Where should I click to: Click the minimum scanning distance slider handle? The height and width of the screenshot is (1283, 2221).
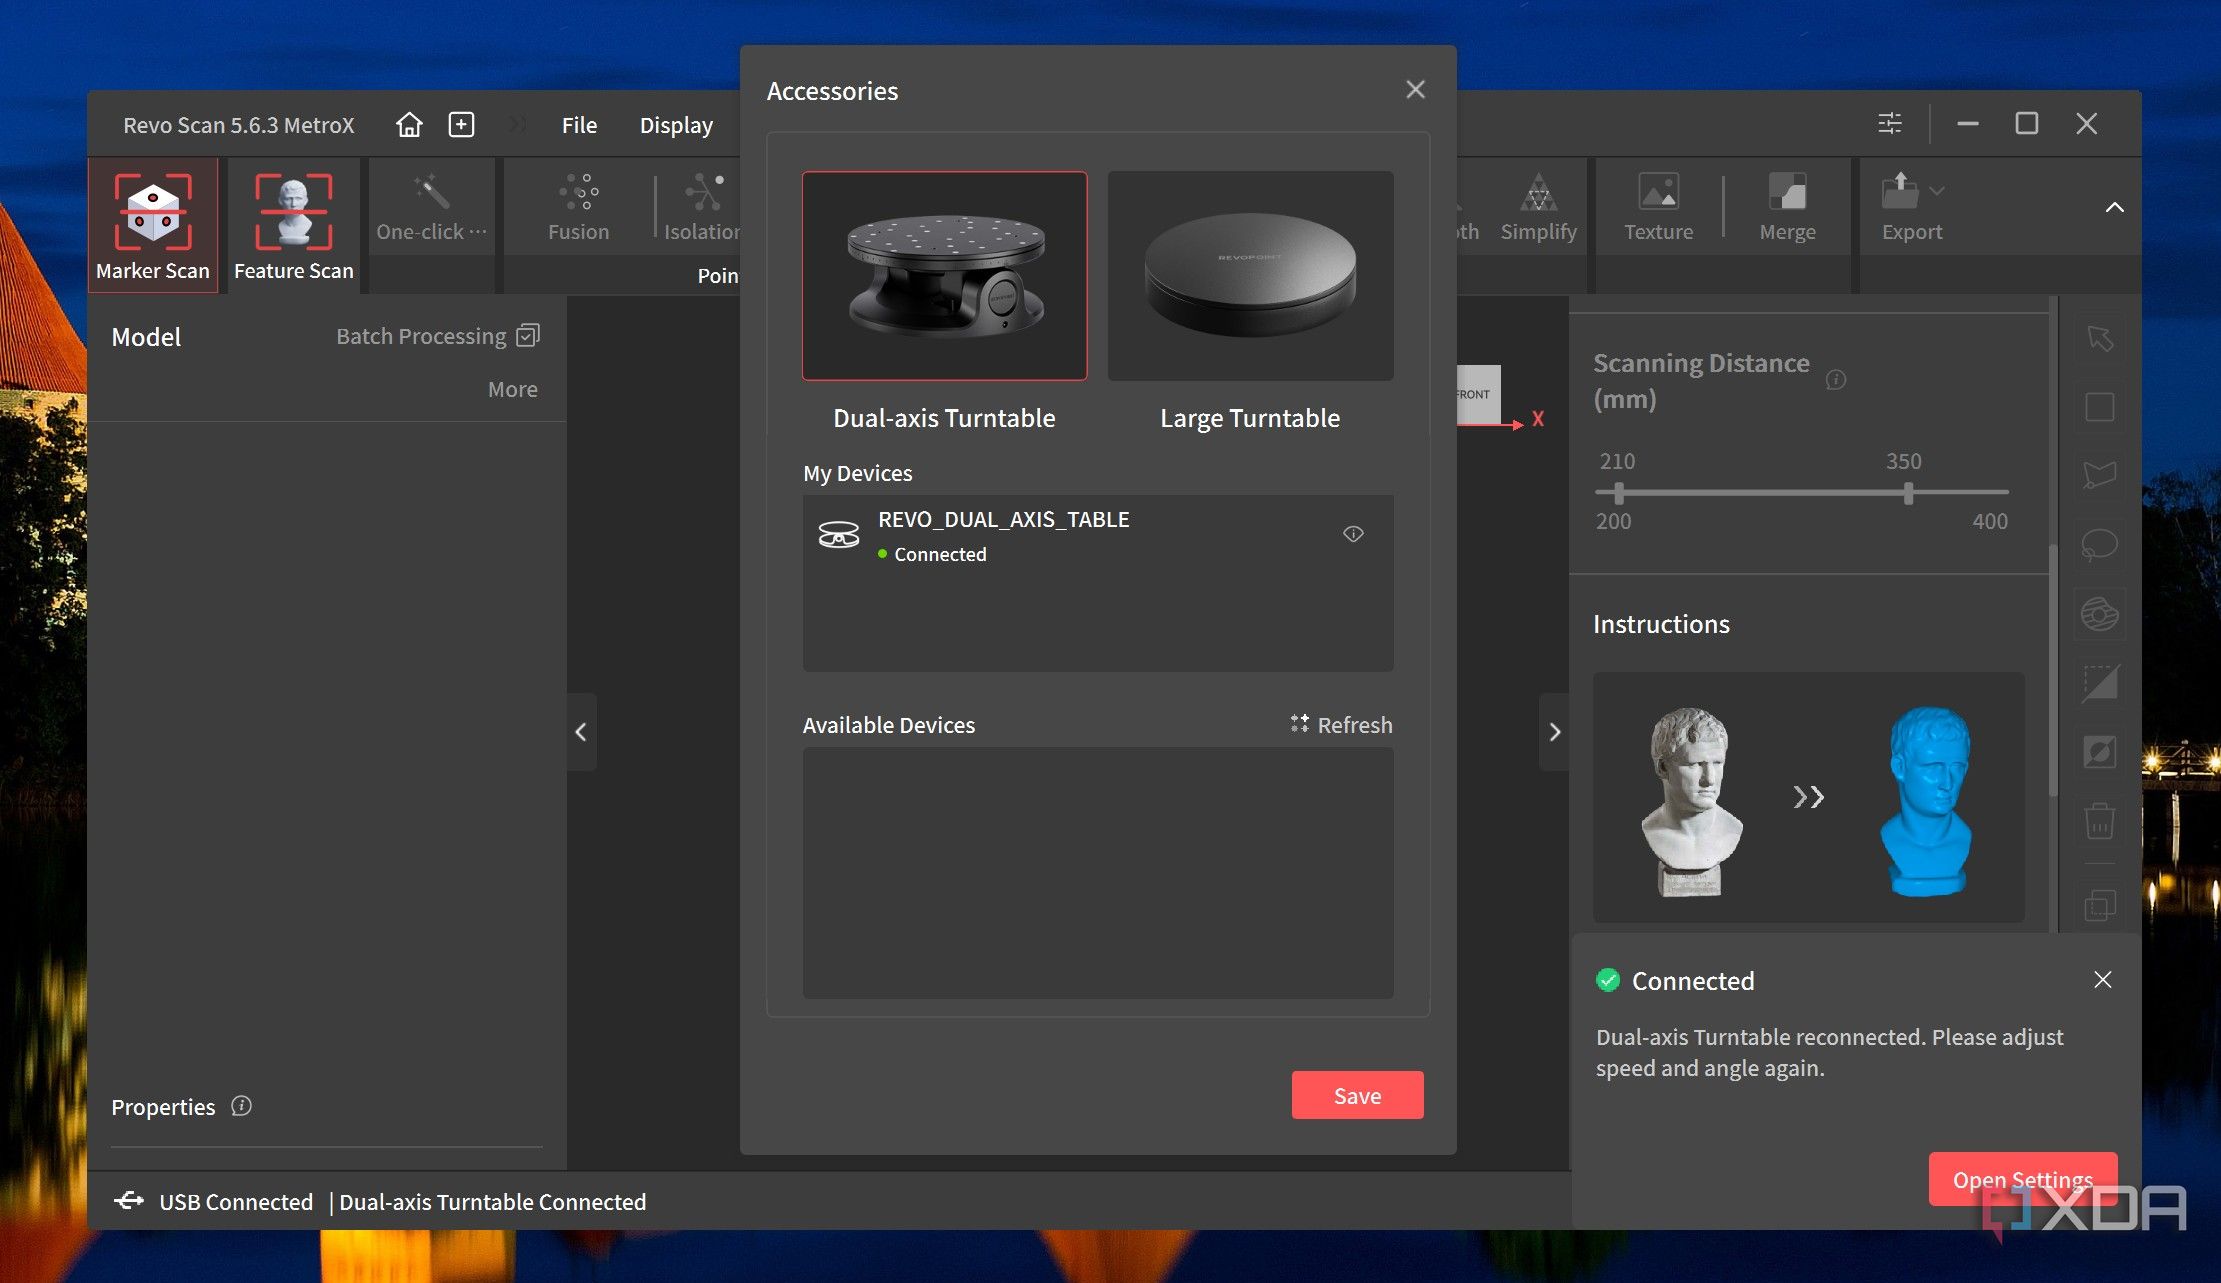(1618, 493)
